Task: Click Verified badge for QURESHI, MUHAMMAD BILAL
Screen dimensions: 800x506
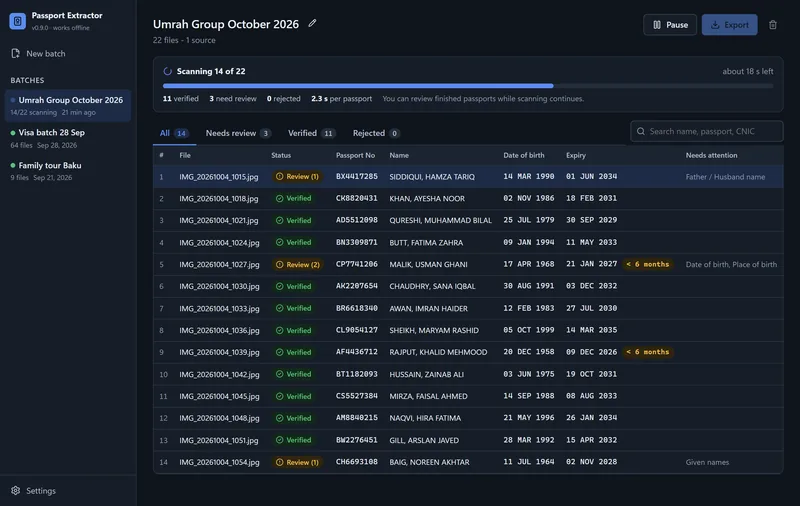Action: 293,220
